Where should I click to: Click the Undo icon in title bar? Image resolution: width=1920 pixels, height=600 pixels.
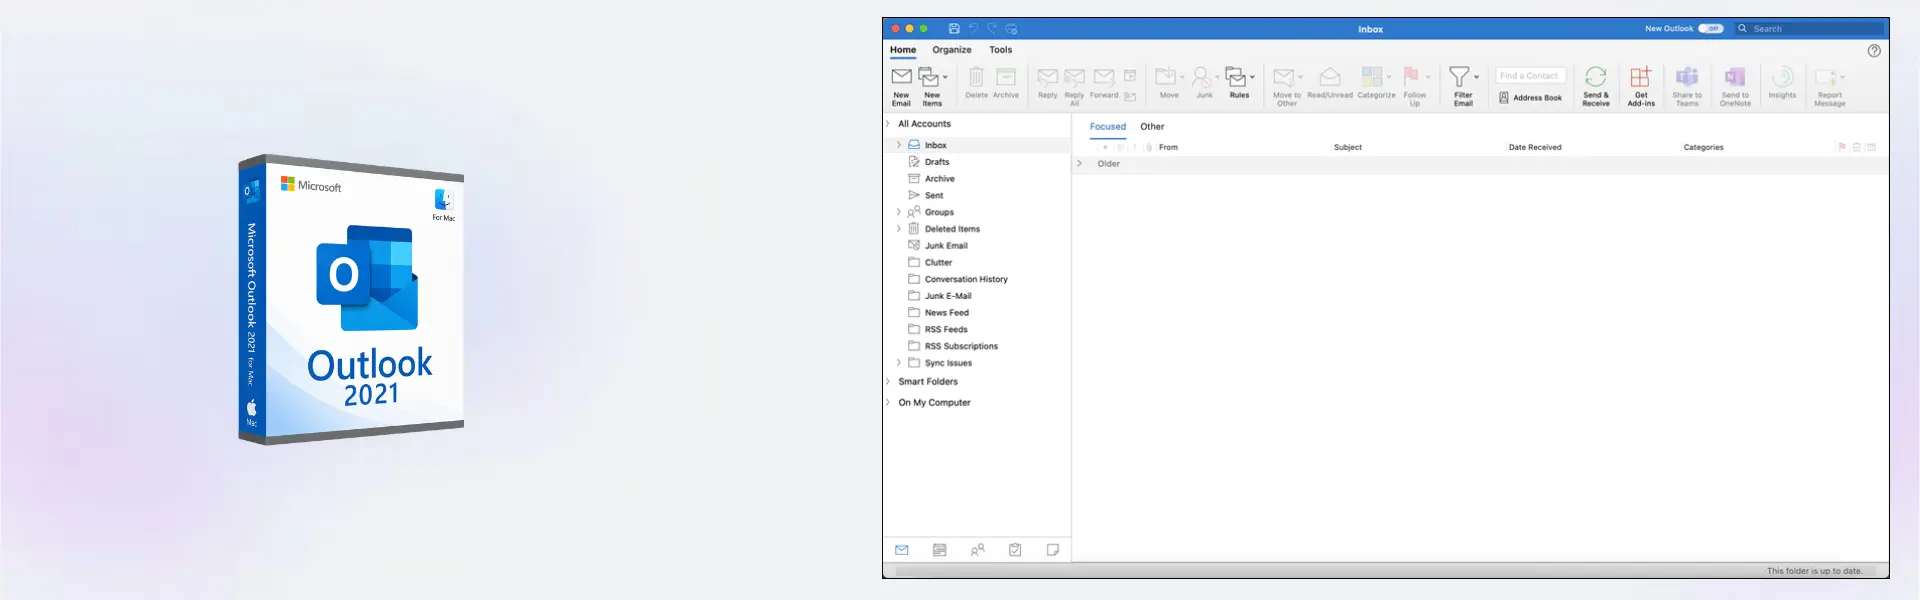(x=973, y=29)
